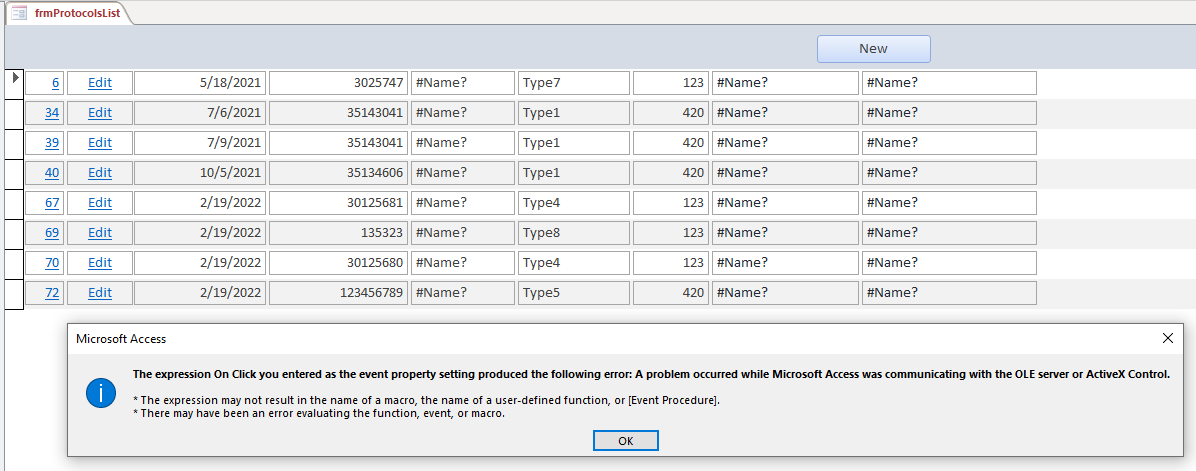Click the current record selector arrow
This screenshot has width=1196, height=471.
coord(15,78)
